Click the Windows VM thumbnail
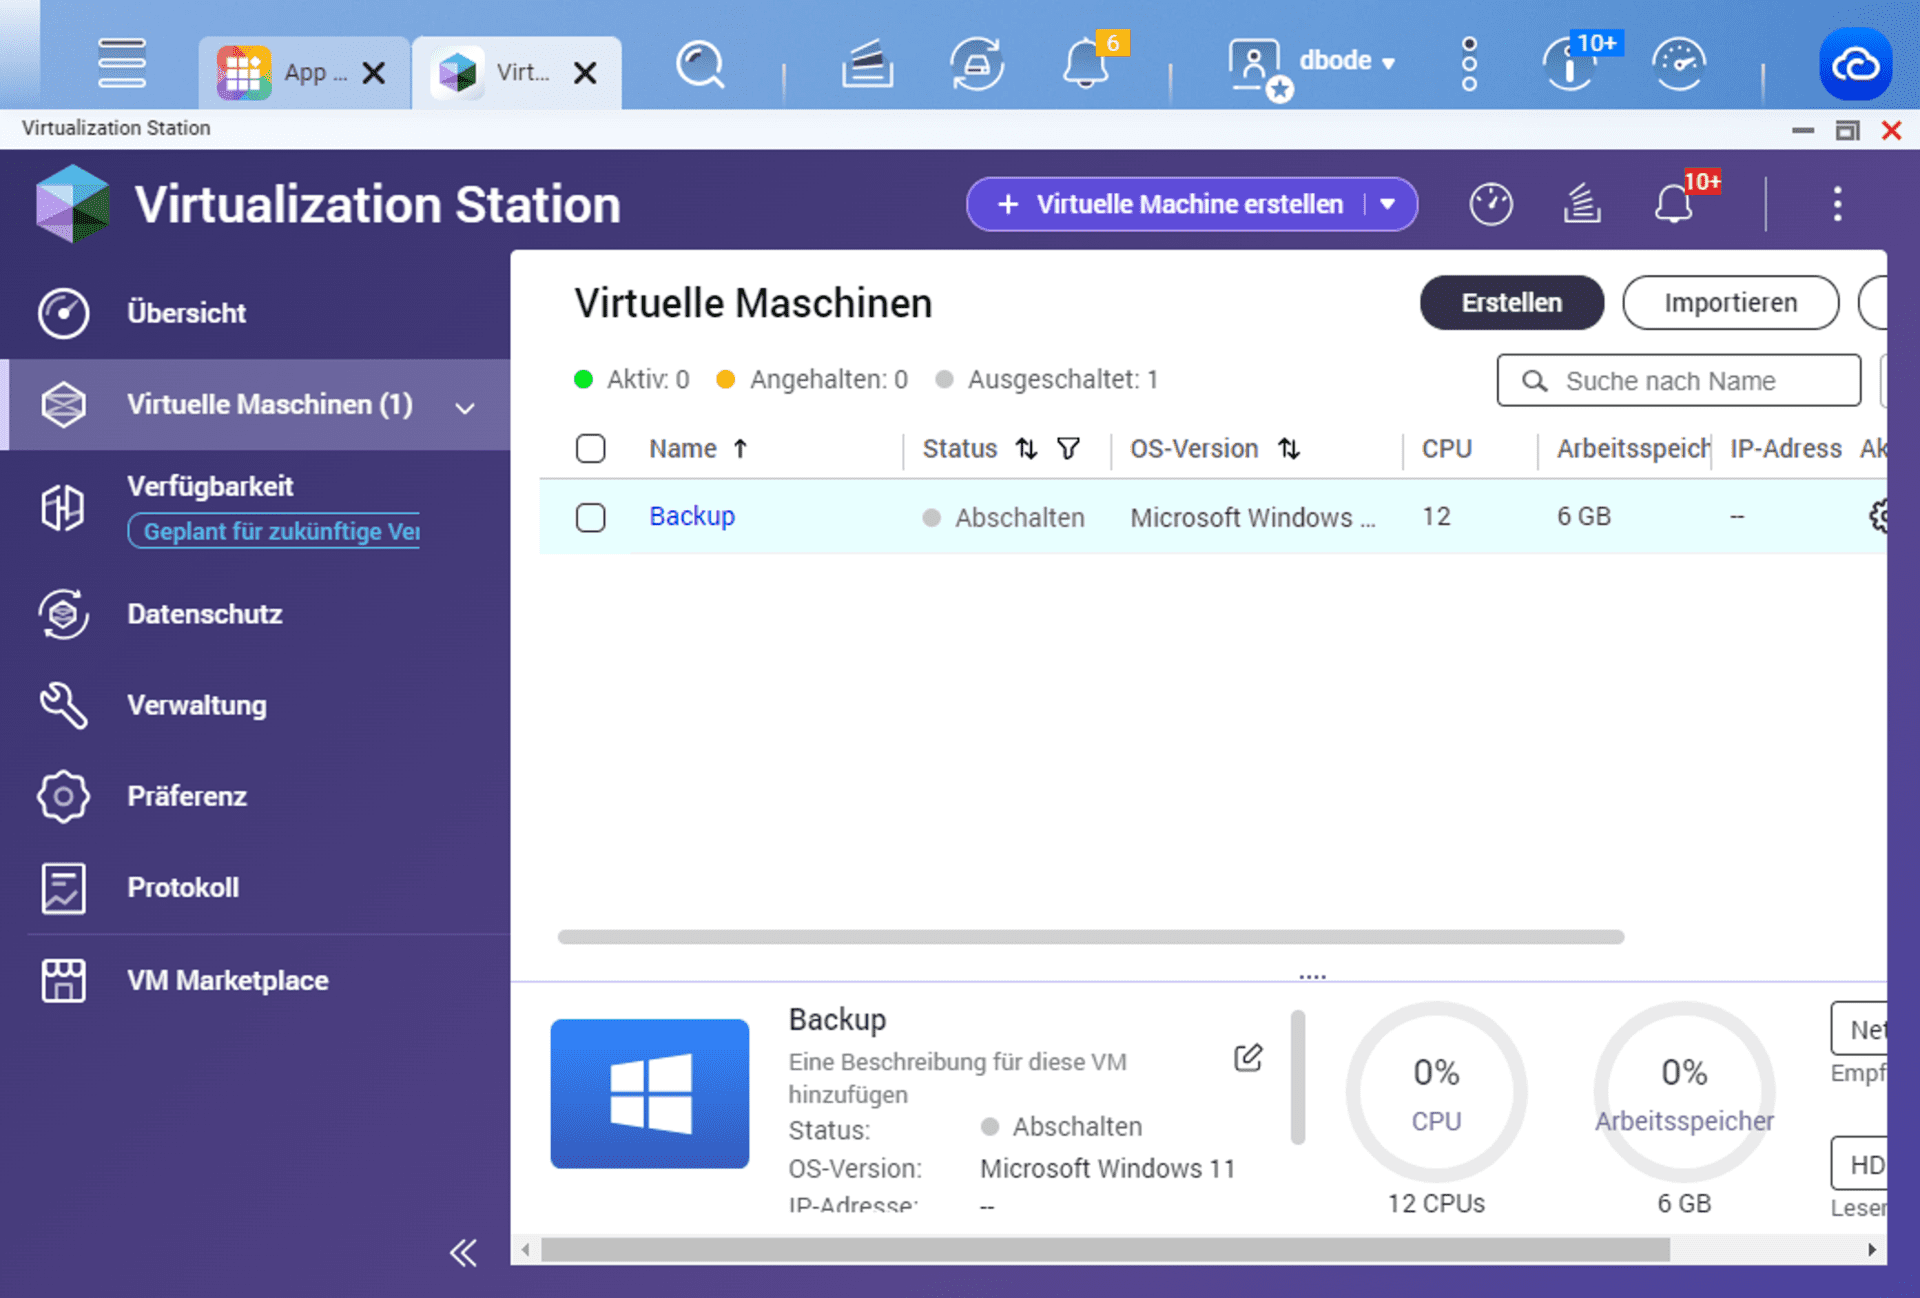 [650, 1093]
